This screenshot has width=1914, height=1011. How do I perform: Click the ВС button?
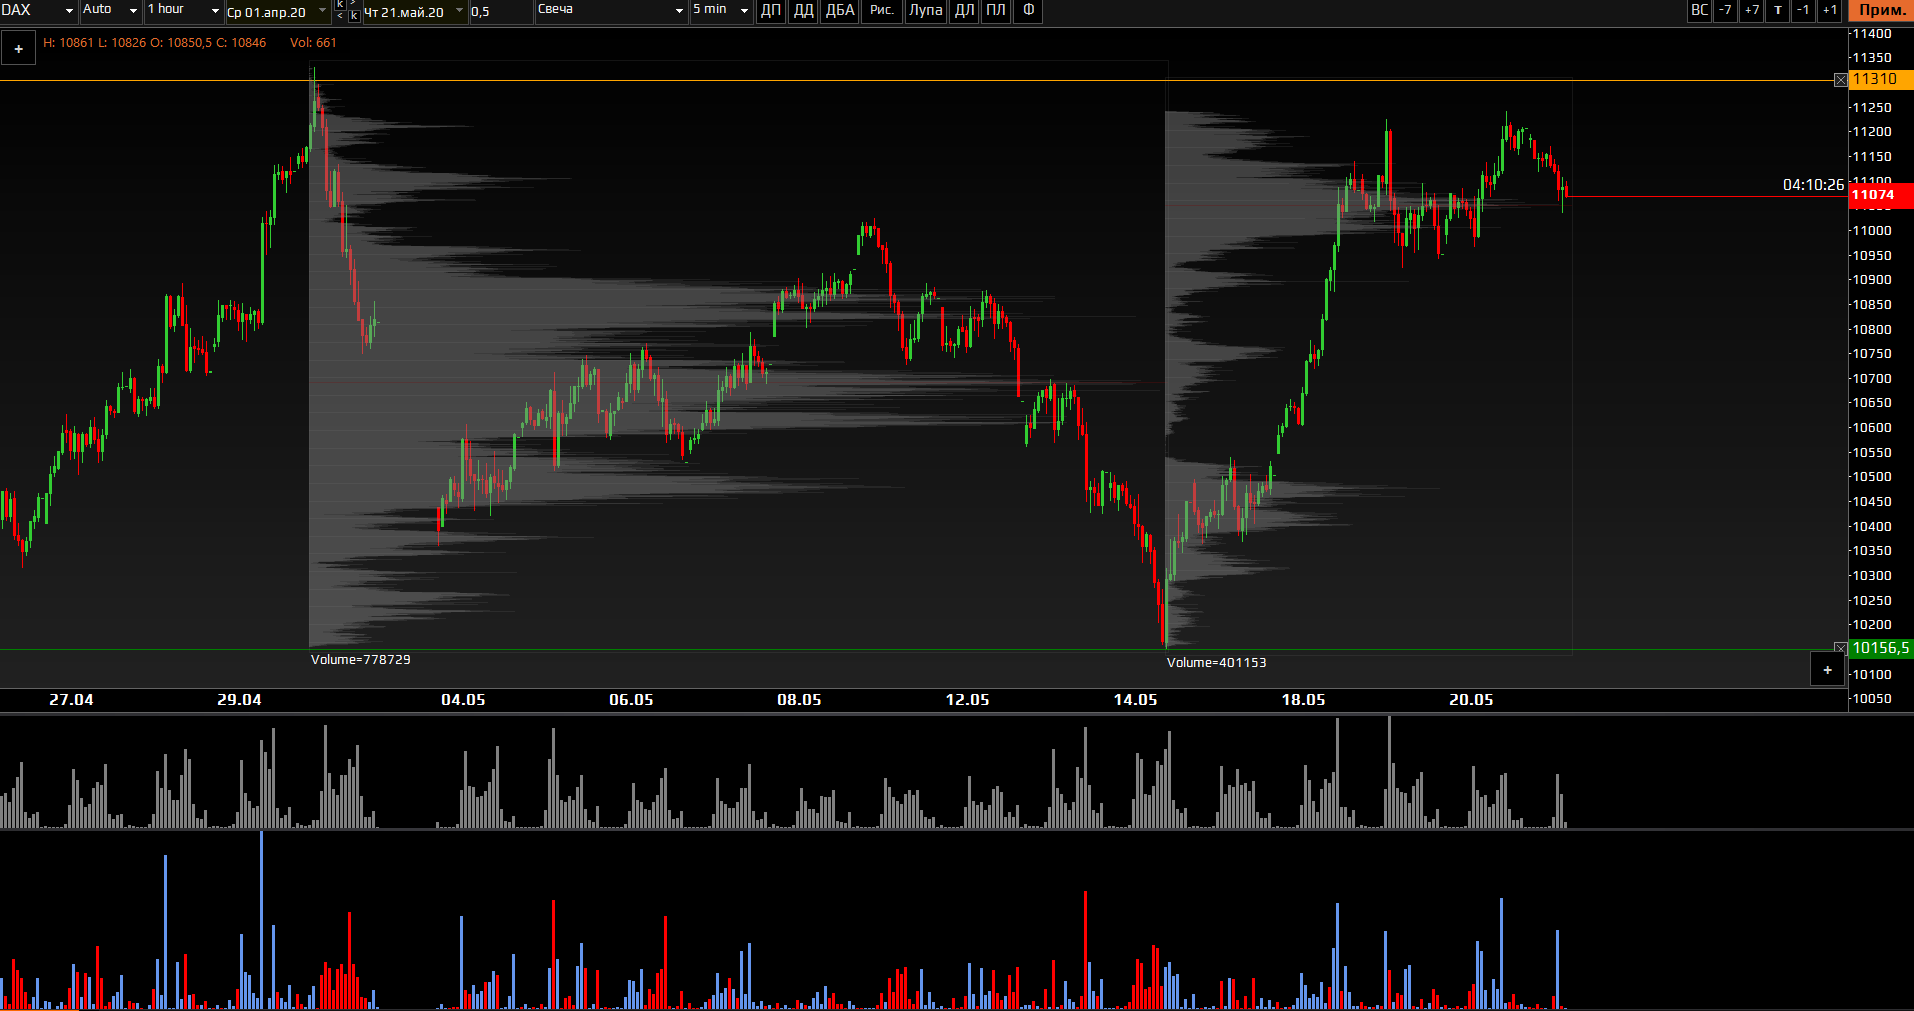point(1699,10)
